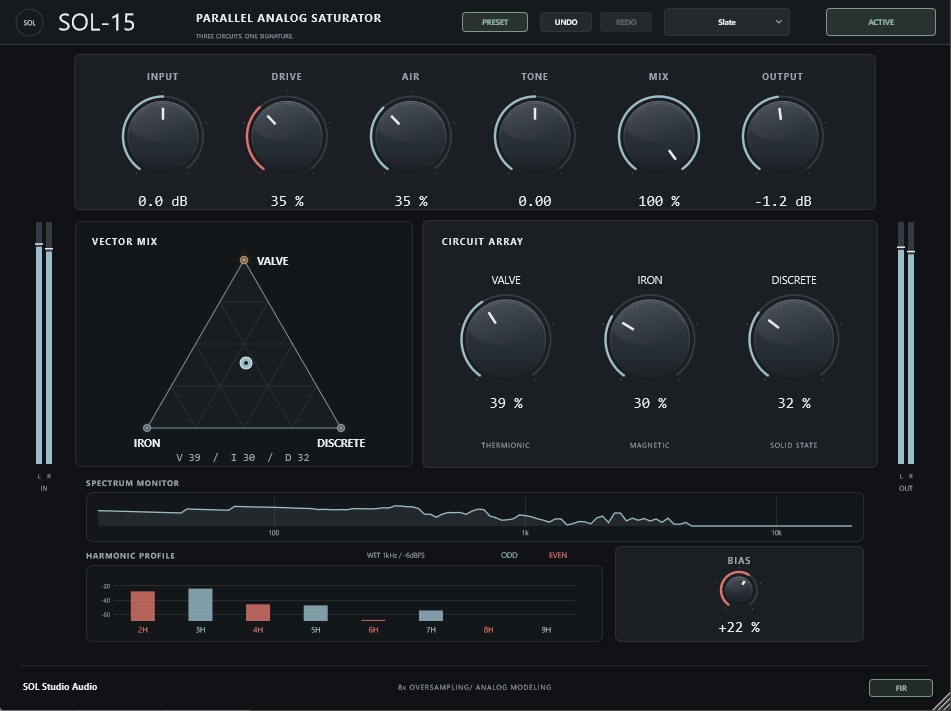This screenshot has height=711, width=951.
Task: Click the air value 35 % under AIR
Action: click(x=411, y=201)
